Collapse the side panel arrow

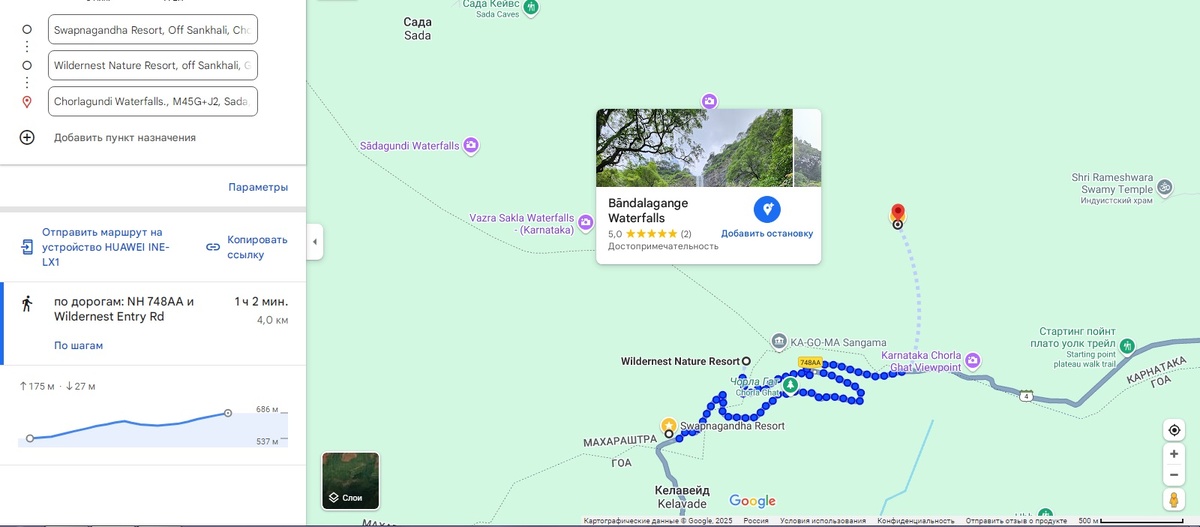pyautogui.click(x=315, y=242)
